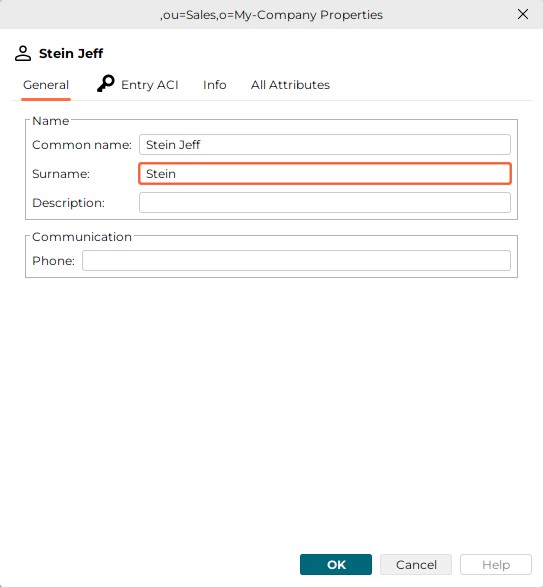Viewport: 543px width, 587px height.
Task: Switch to the General tab
Action: 46,85
